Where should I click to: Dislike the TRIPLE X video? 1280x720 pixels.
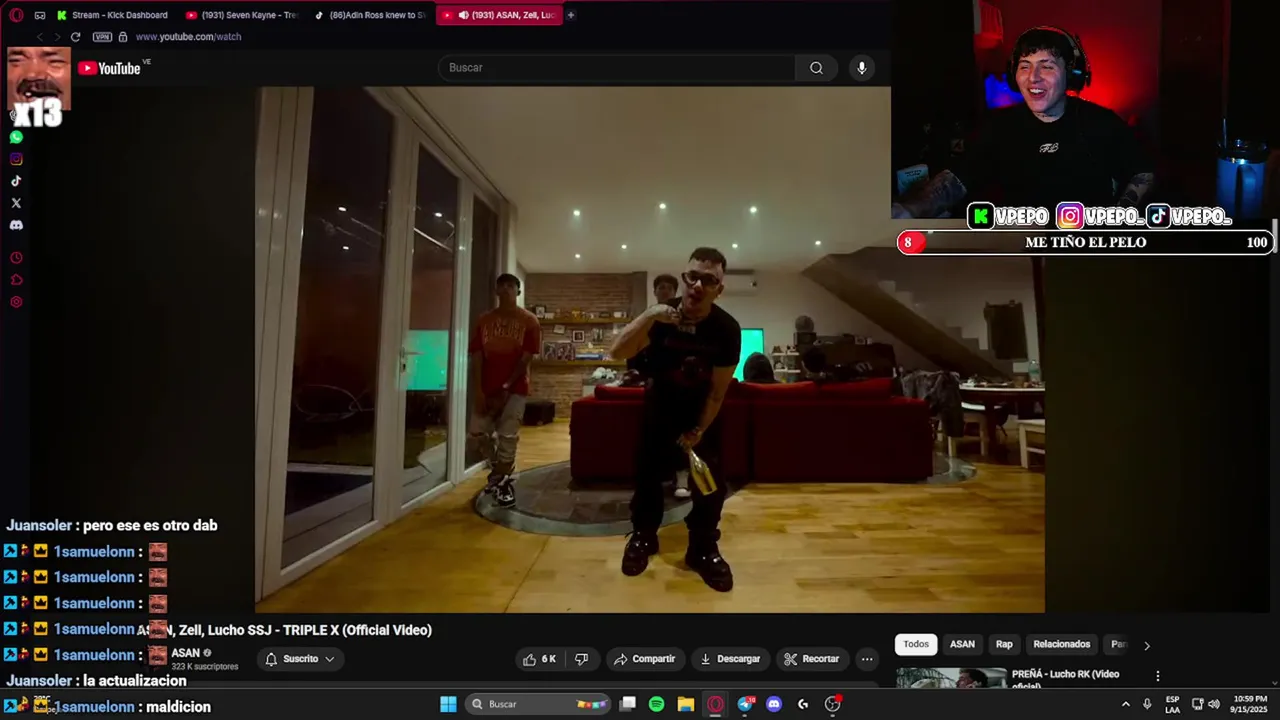pyautogui.click(x=581, y=659)
